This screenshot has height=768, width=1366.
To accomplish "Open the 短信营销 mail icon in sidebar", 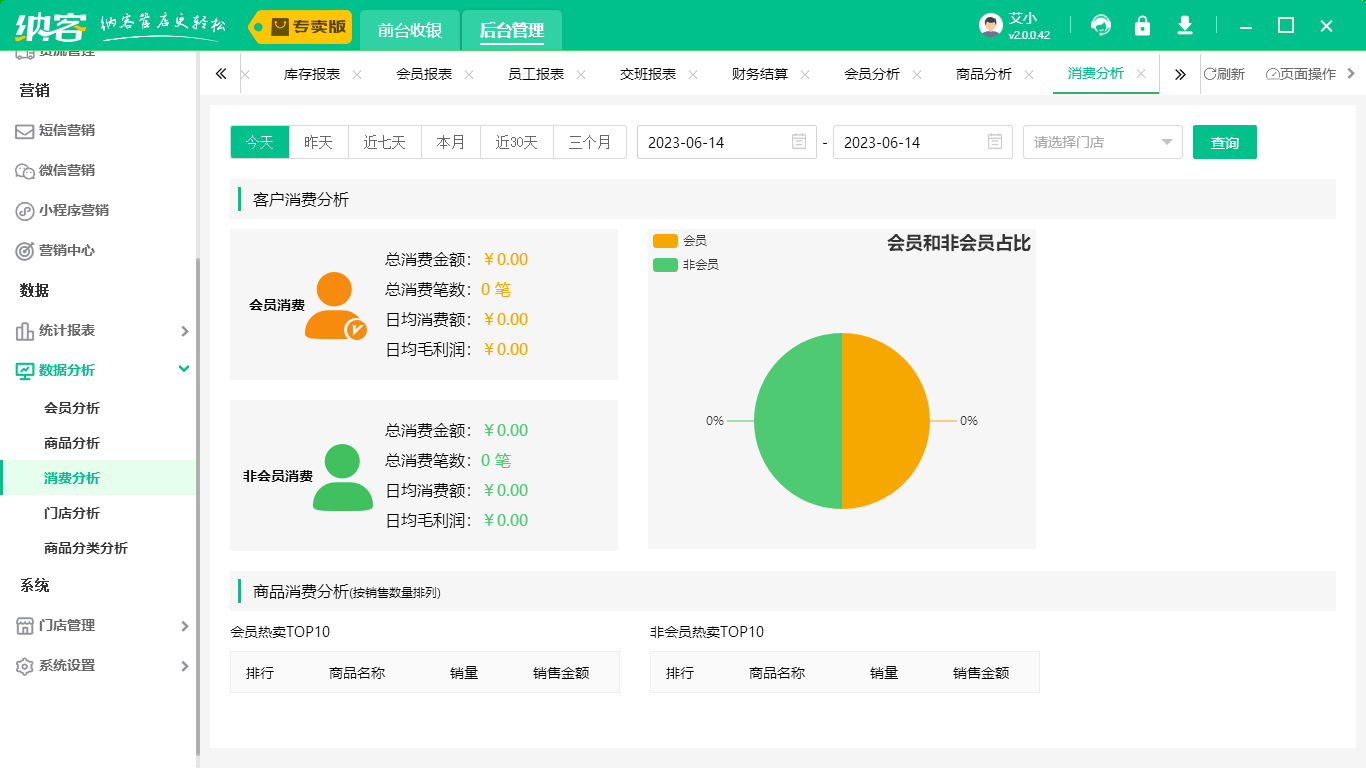I will (23, 130).
